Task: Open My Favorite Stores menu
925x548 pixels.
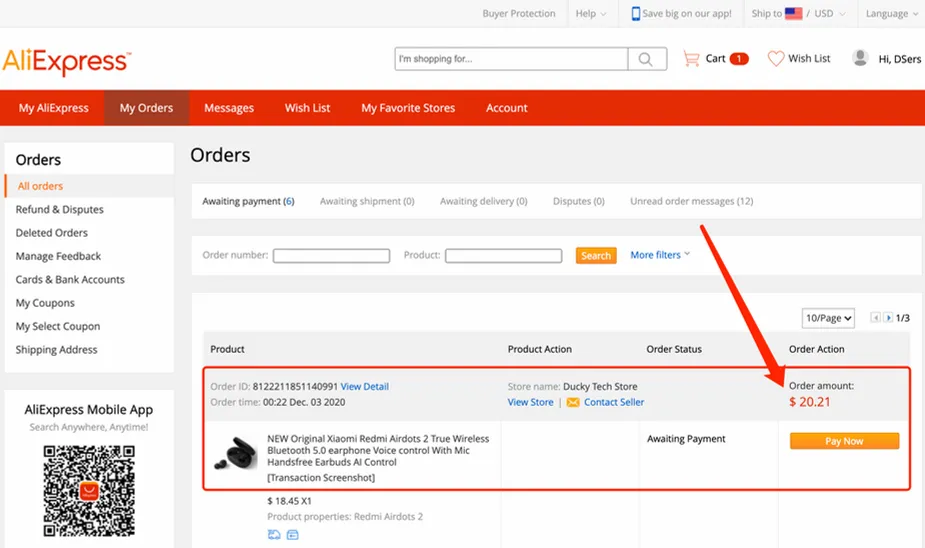Action: [408, 108]
